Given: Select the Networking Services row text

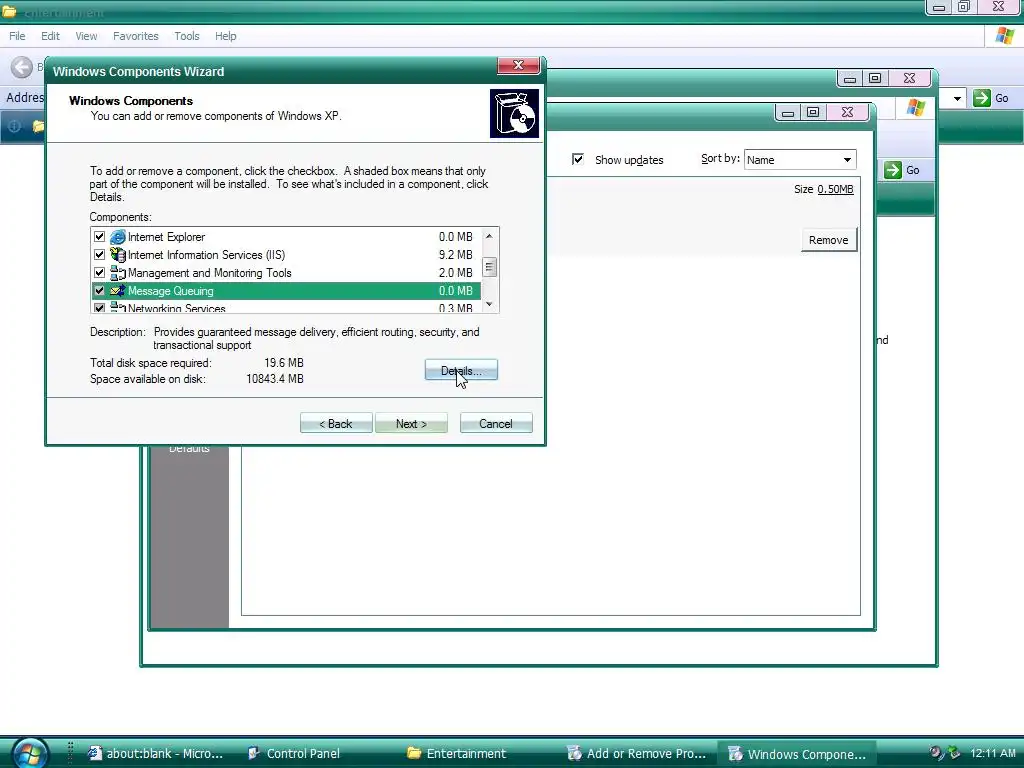Looking at the screenshot, I should (x=176, y=308).
